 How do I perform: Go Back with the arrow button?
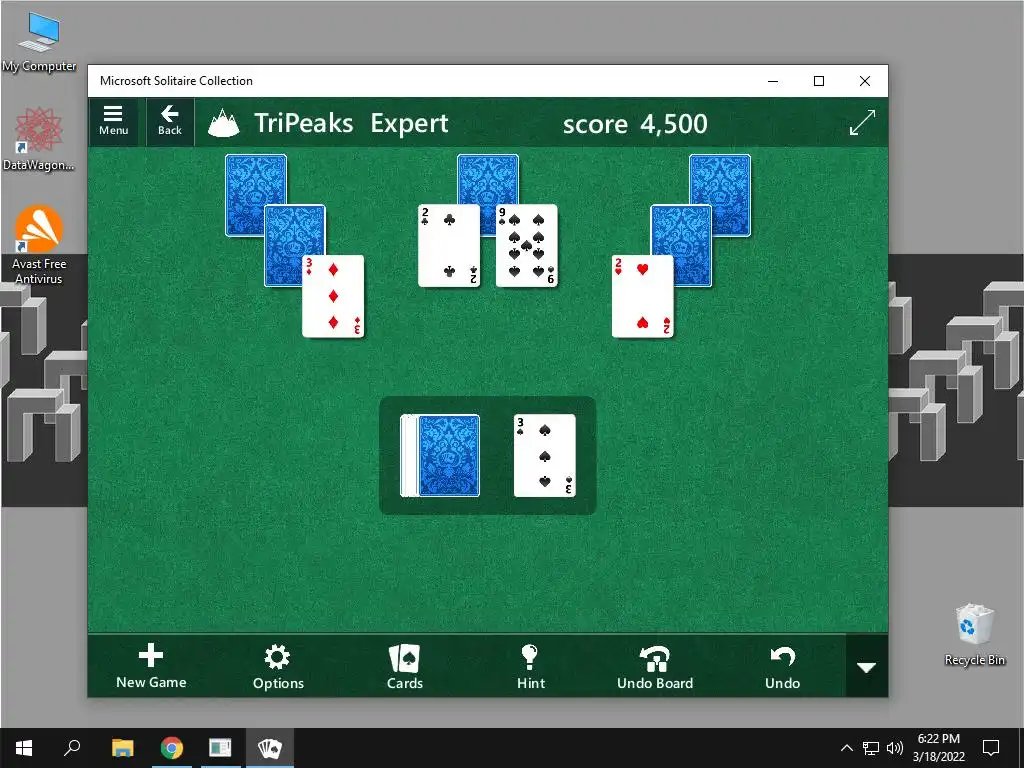170,121
